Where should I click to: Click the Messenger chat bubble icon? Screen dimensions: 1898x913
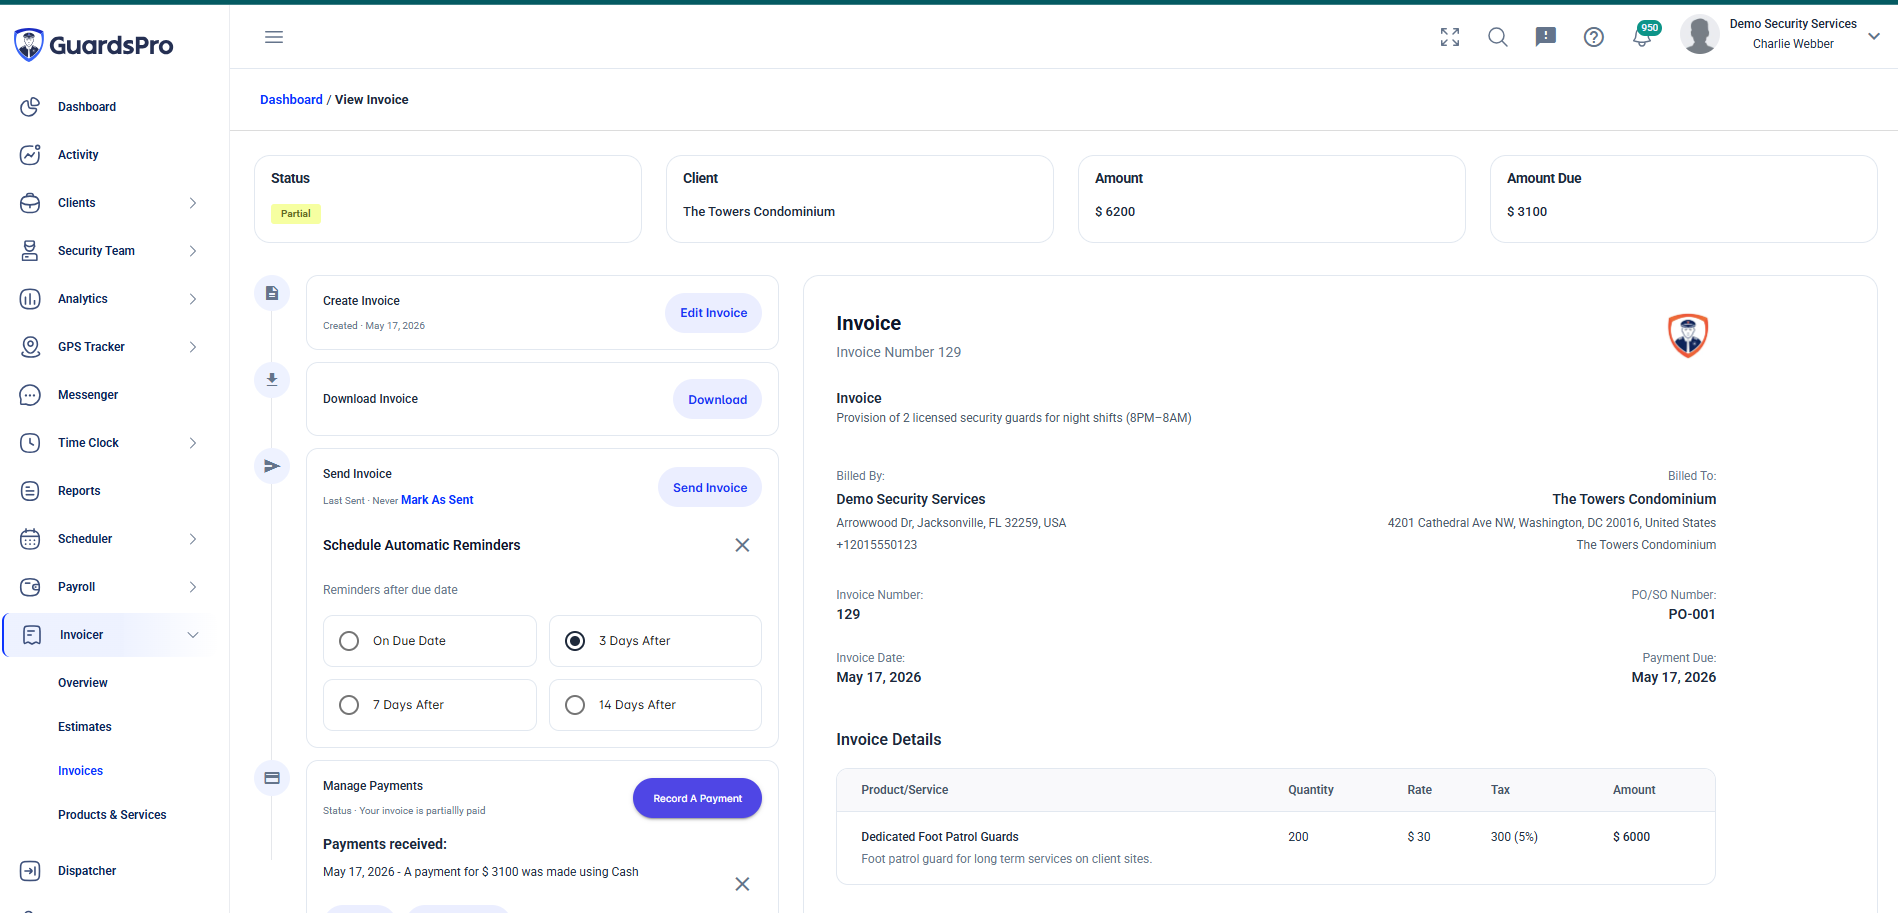point(30,395)
